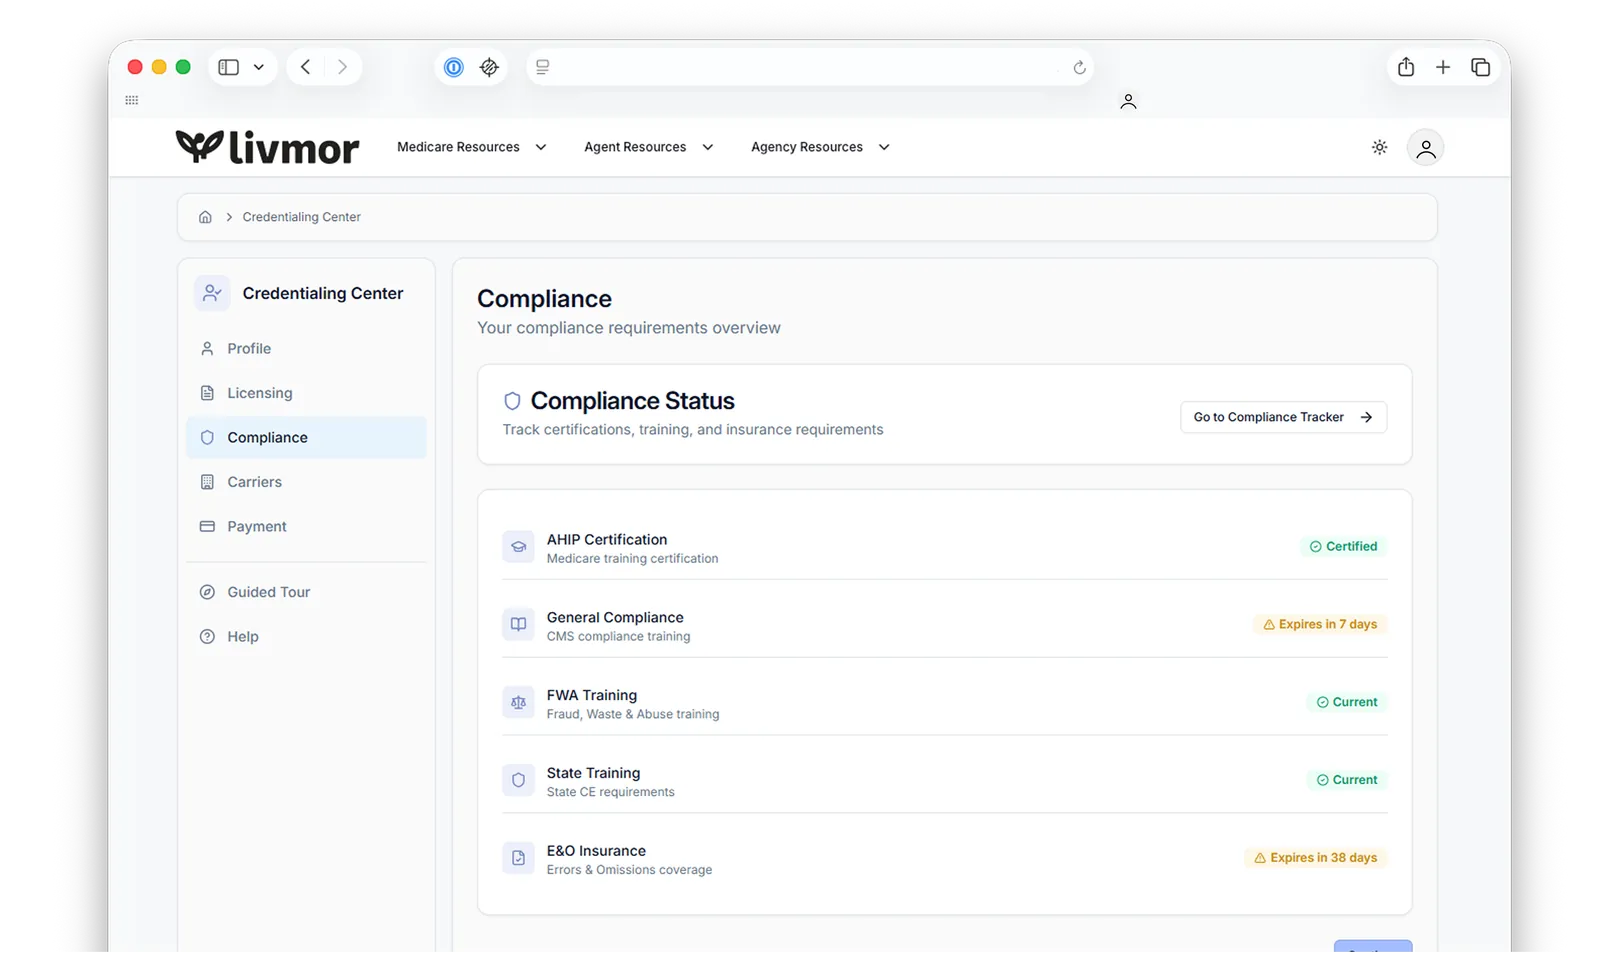
Task: Click the Expires in 38 days badge
Action: click(1316, 858)
